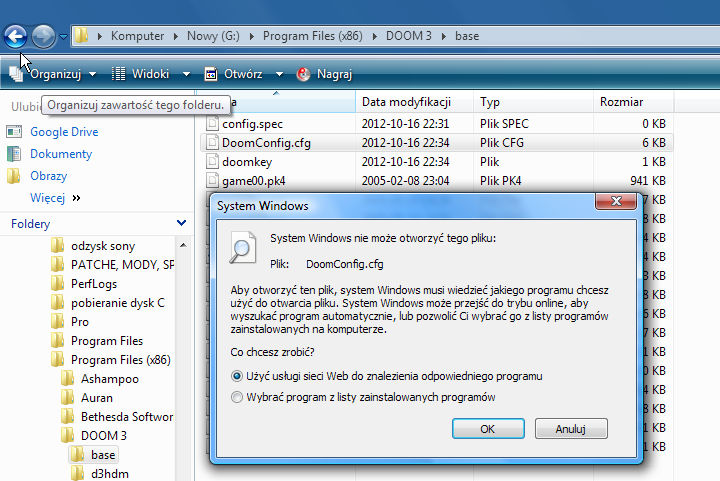The height and width of the screenshot is (481, 720).
Task: Click the PerfLogs folder icon
Action: [57, 284]
